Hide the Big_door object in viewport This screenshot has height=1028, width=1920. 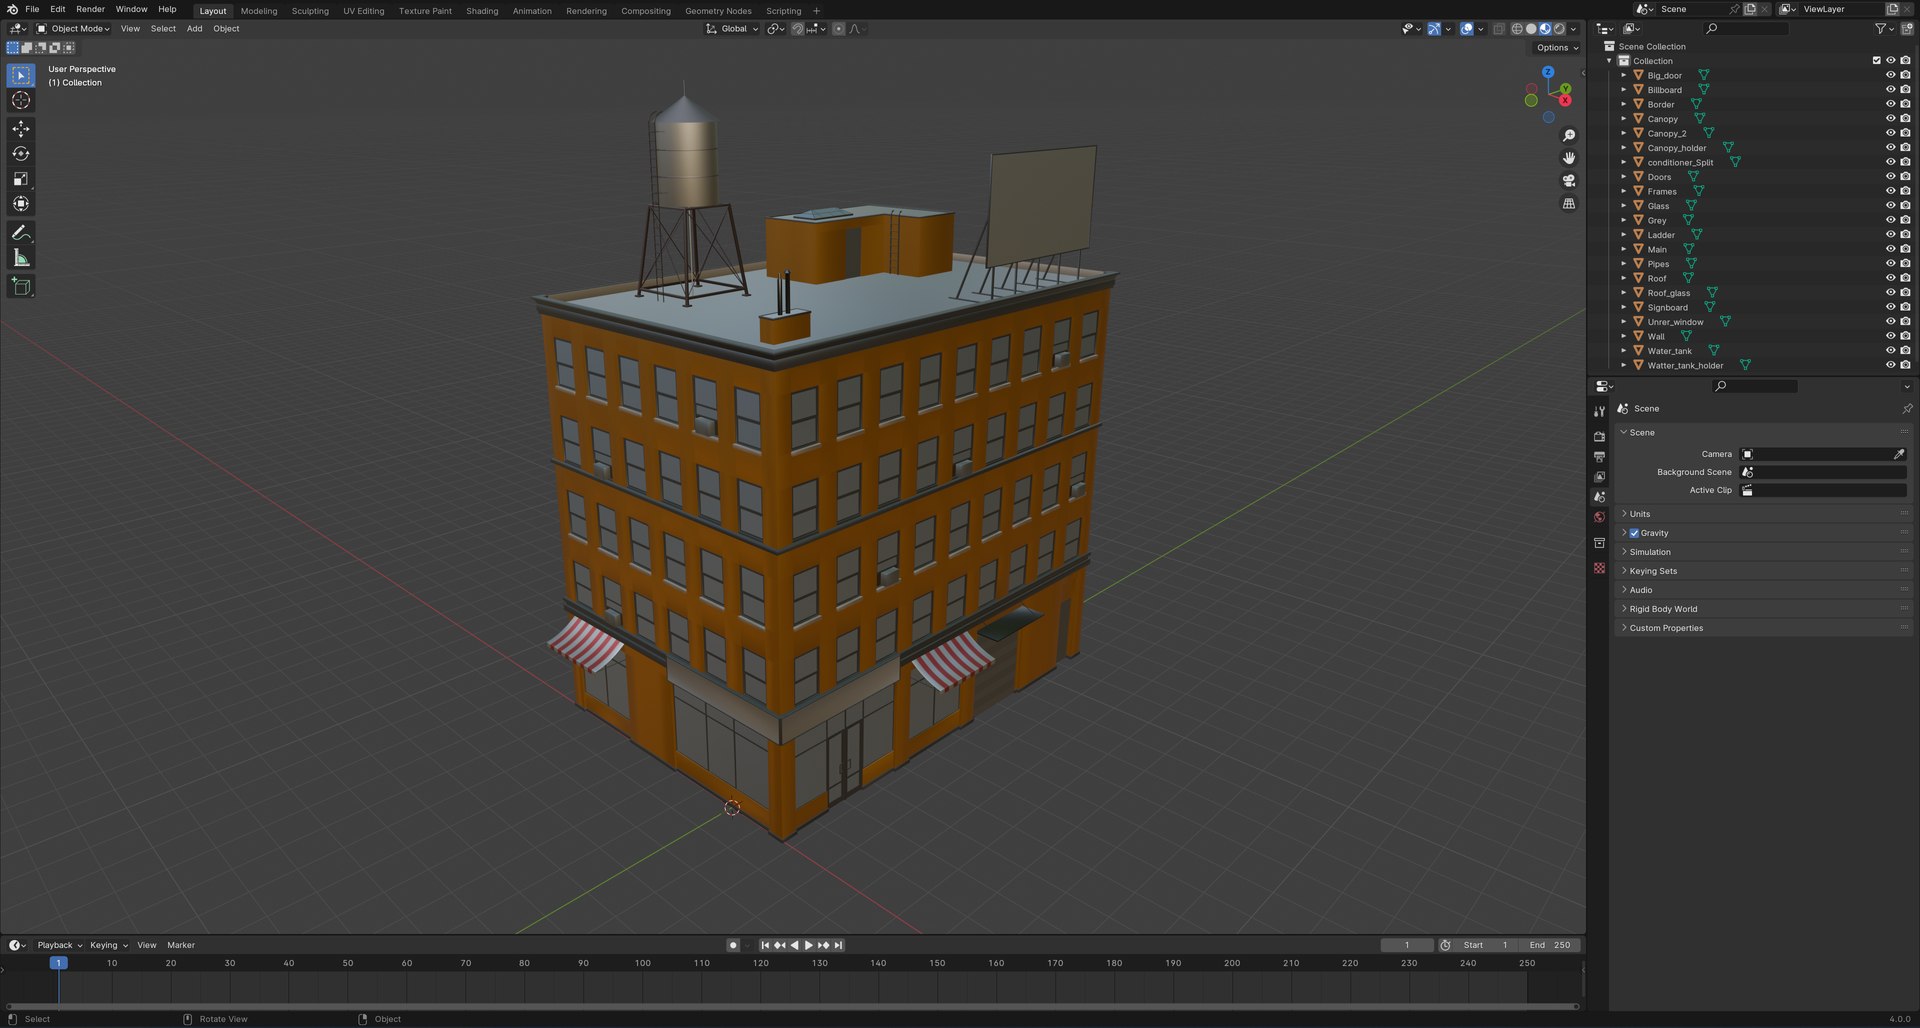click(1891, 75)
